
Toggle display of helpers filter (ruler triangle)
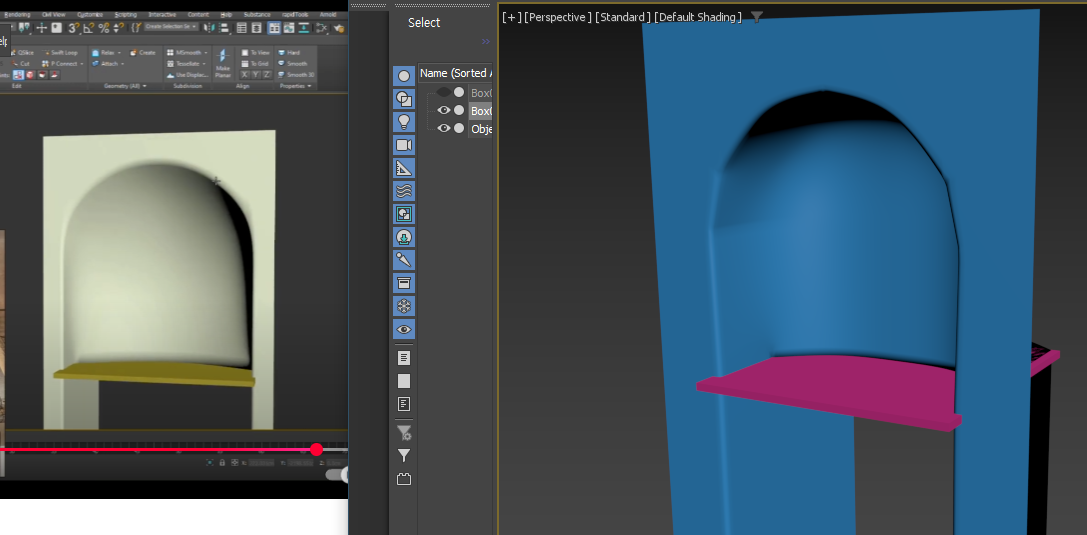pyautogui.click(x=404, y=168)
